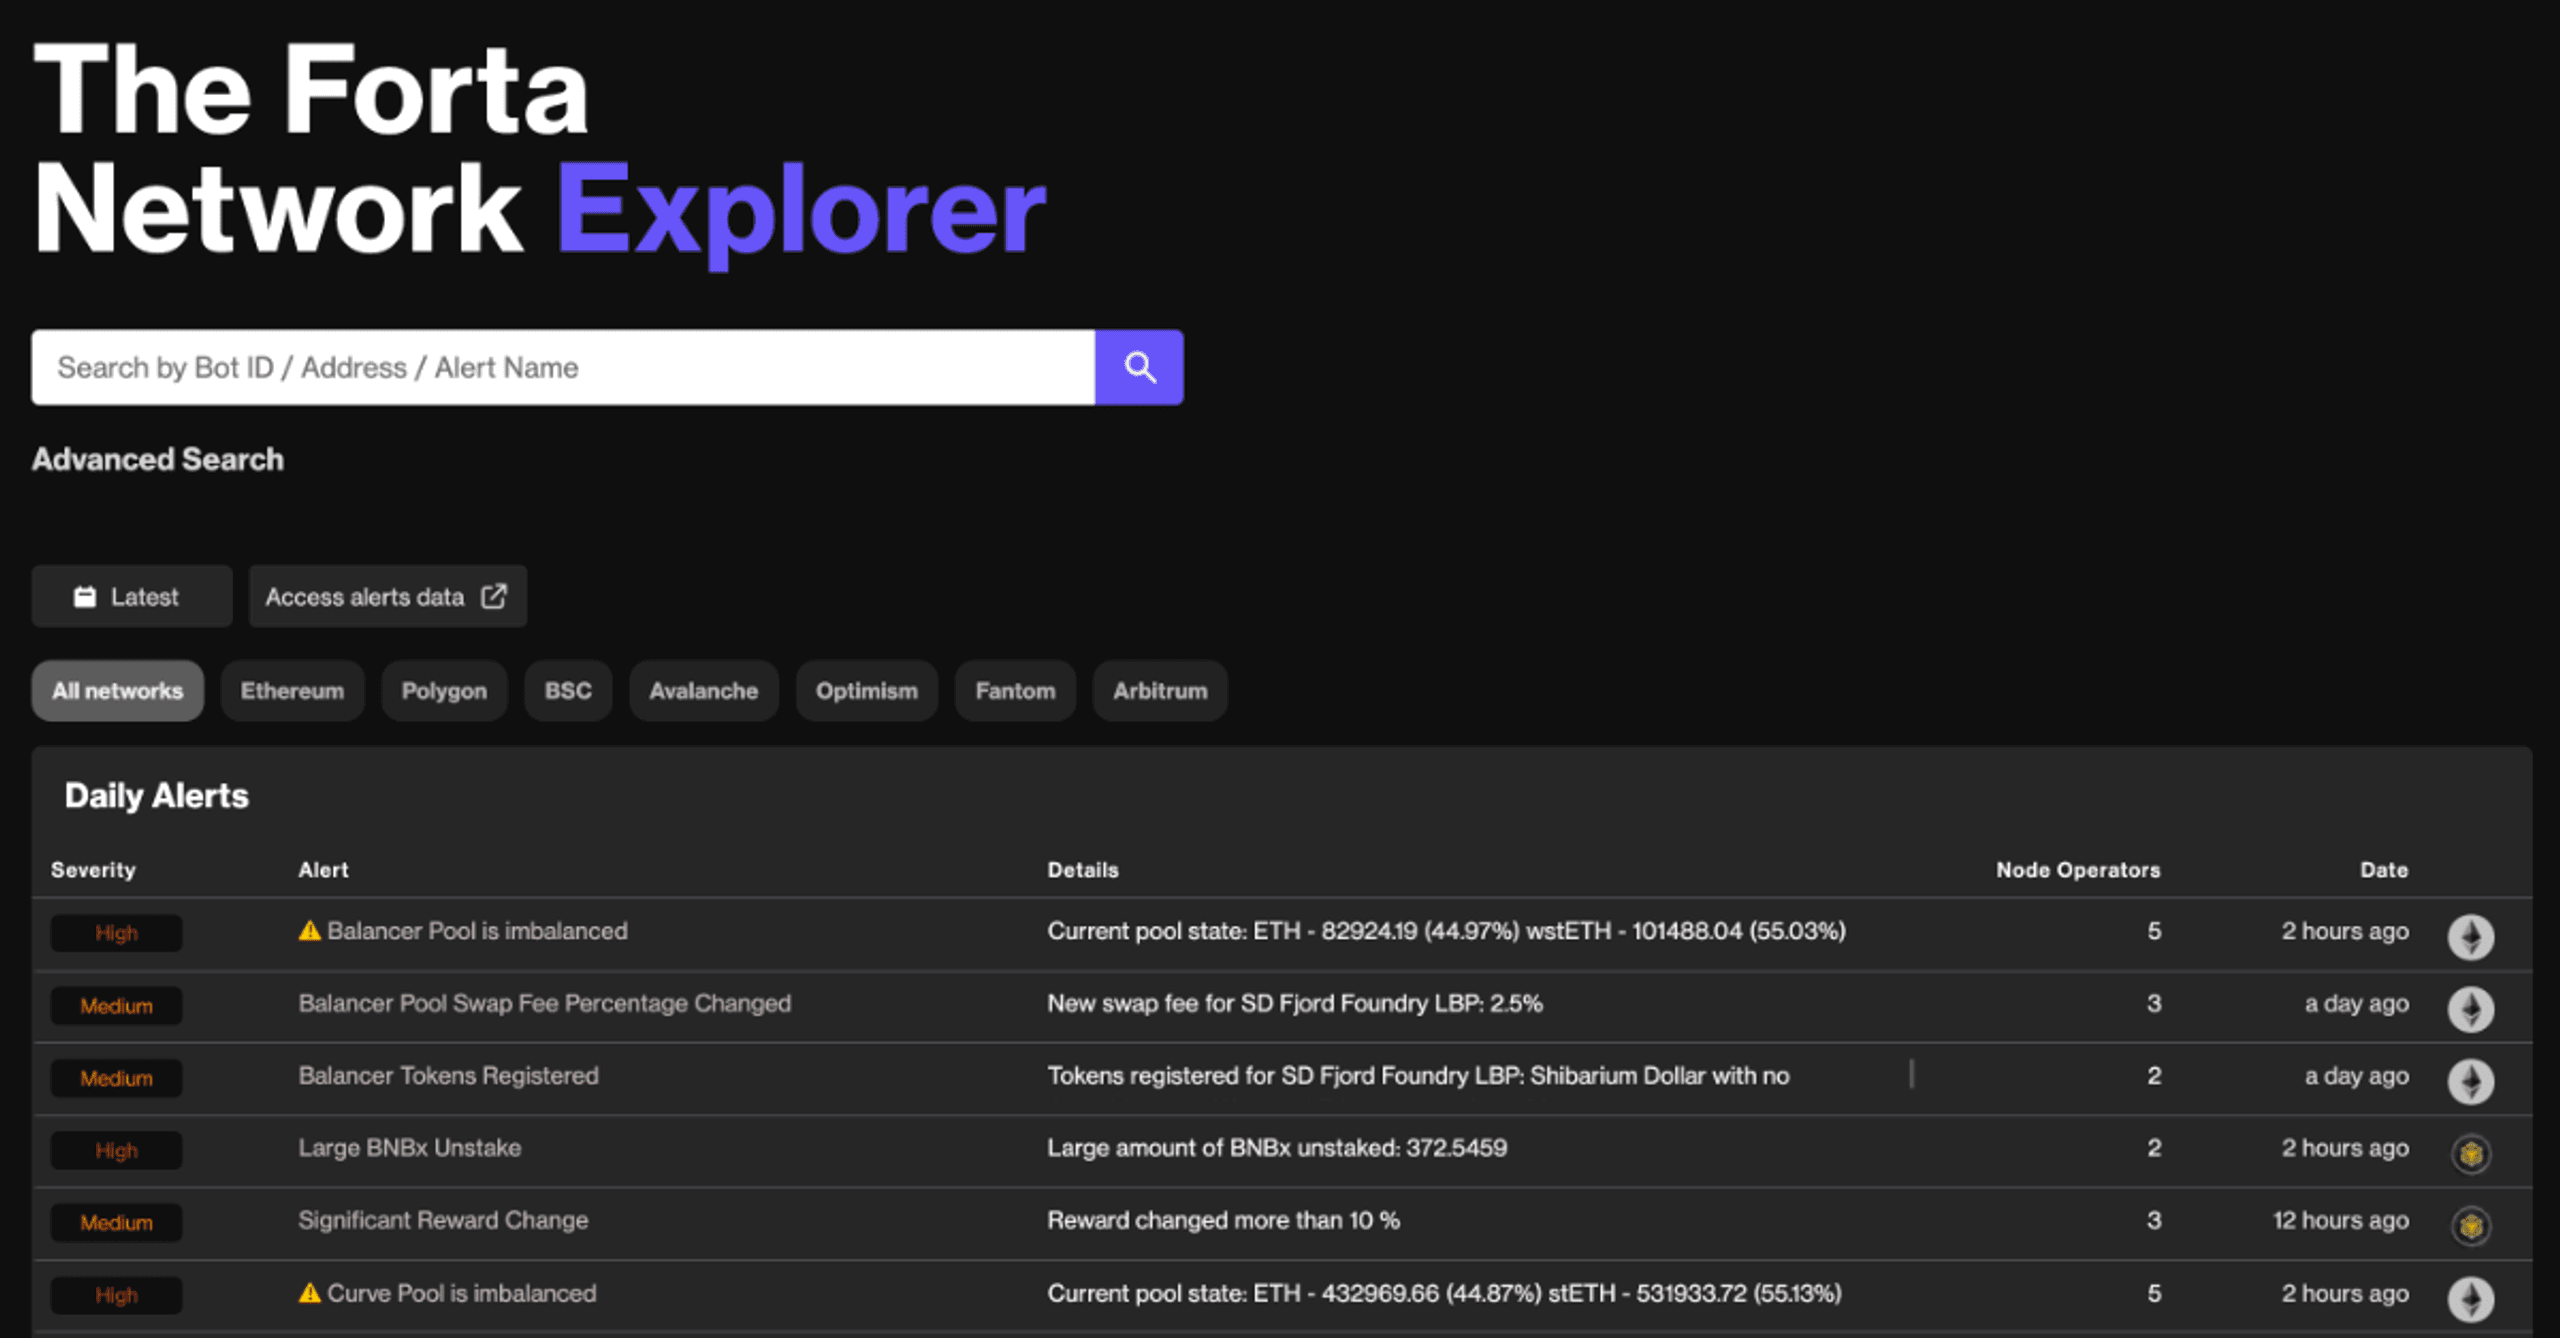This screenshot has width=2560, height=1338.
Task: Click the Severity column header
Action: point(93,870)
